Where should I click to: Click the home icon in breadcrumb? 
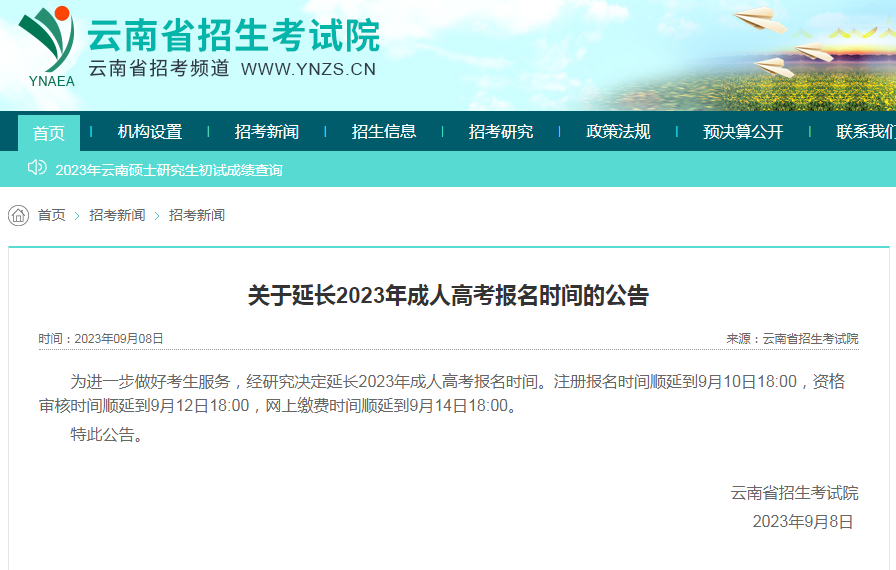pos(18,215)
